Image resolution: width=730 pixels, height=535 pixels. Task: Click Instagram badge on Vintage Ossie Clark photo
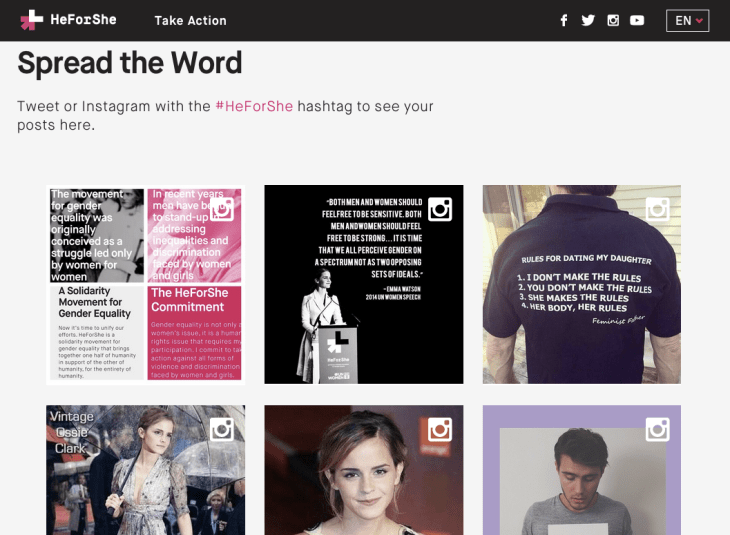click(x=222, y=429)
